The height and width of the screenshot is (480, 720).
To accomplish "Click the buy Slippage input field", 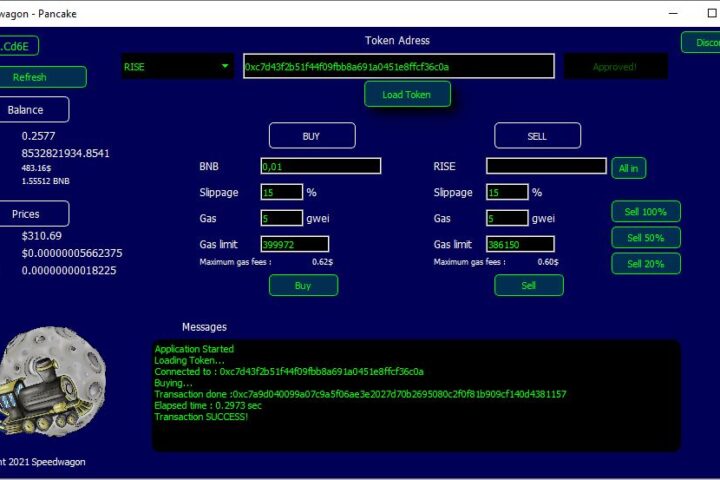I will pyautogui.click(x=281, y=192).
